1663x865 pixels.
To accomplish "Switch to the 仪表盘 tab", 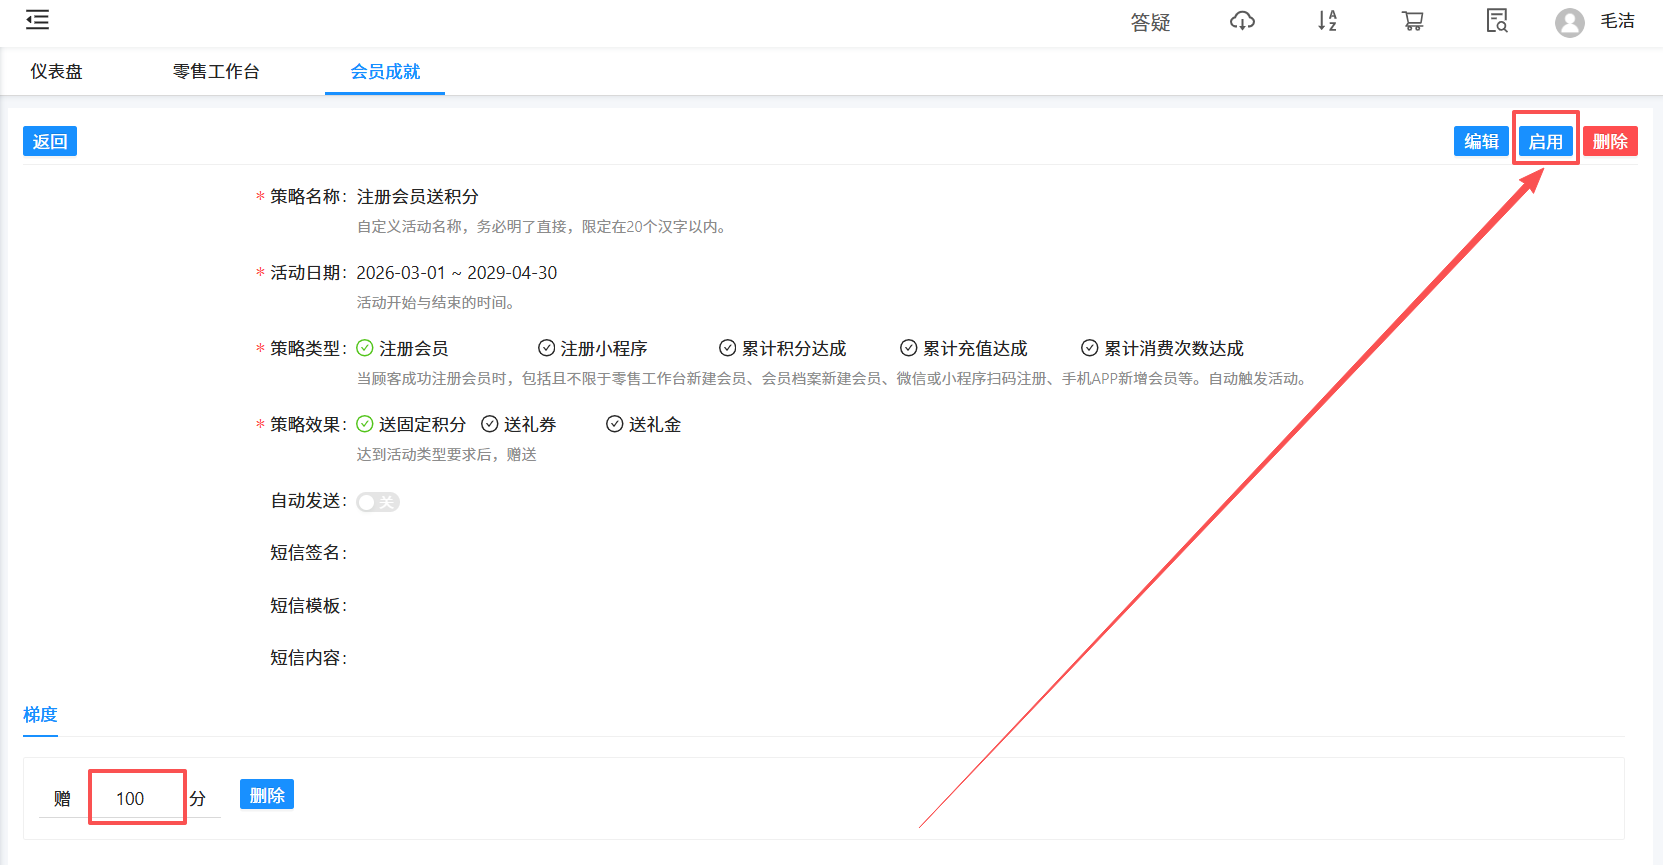I will (56, 72).
